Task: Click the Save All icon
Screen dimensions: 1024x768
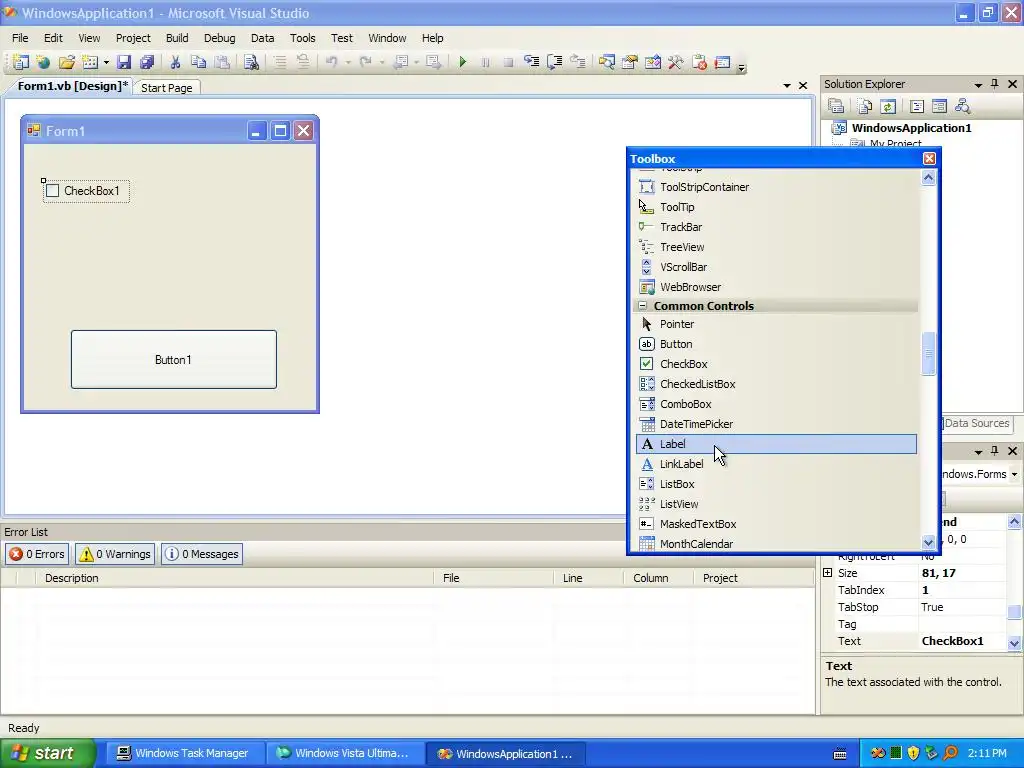Action: click(147, 62)
